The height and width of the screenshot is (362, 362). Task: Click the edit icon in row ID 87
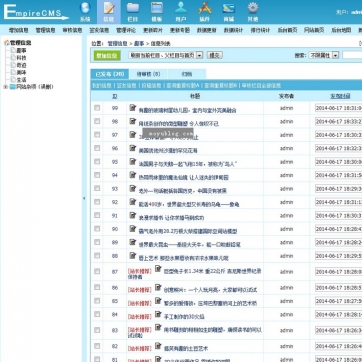158,269
